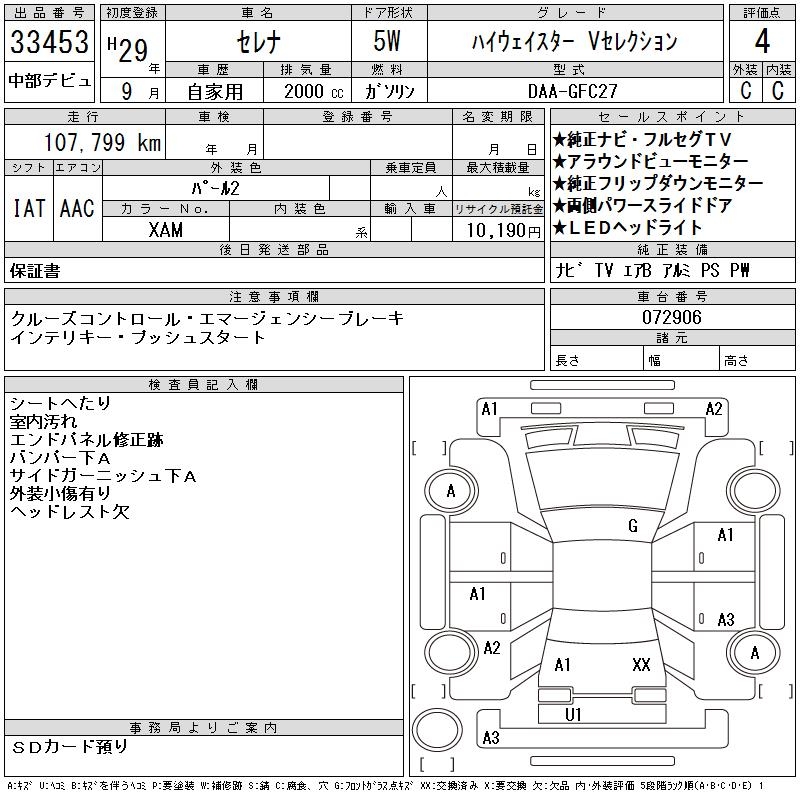
Task: Select the vehicle history 自家用
Action: pos(215,92)
